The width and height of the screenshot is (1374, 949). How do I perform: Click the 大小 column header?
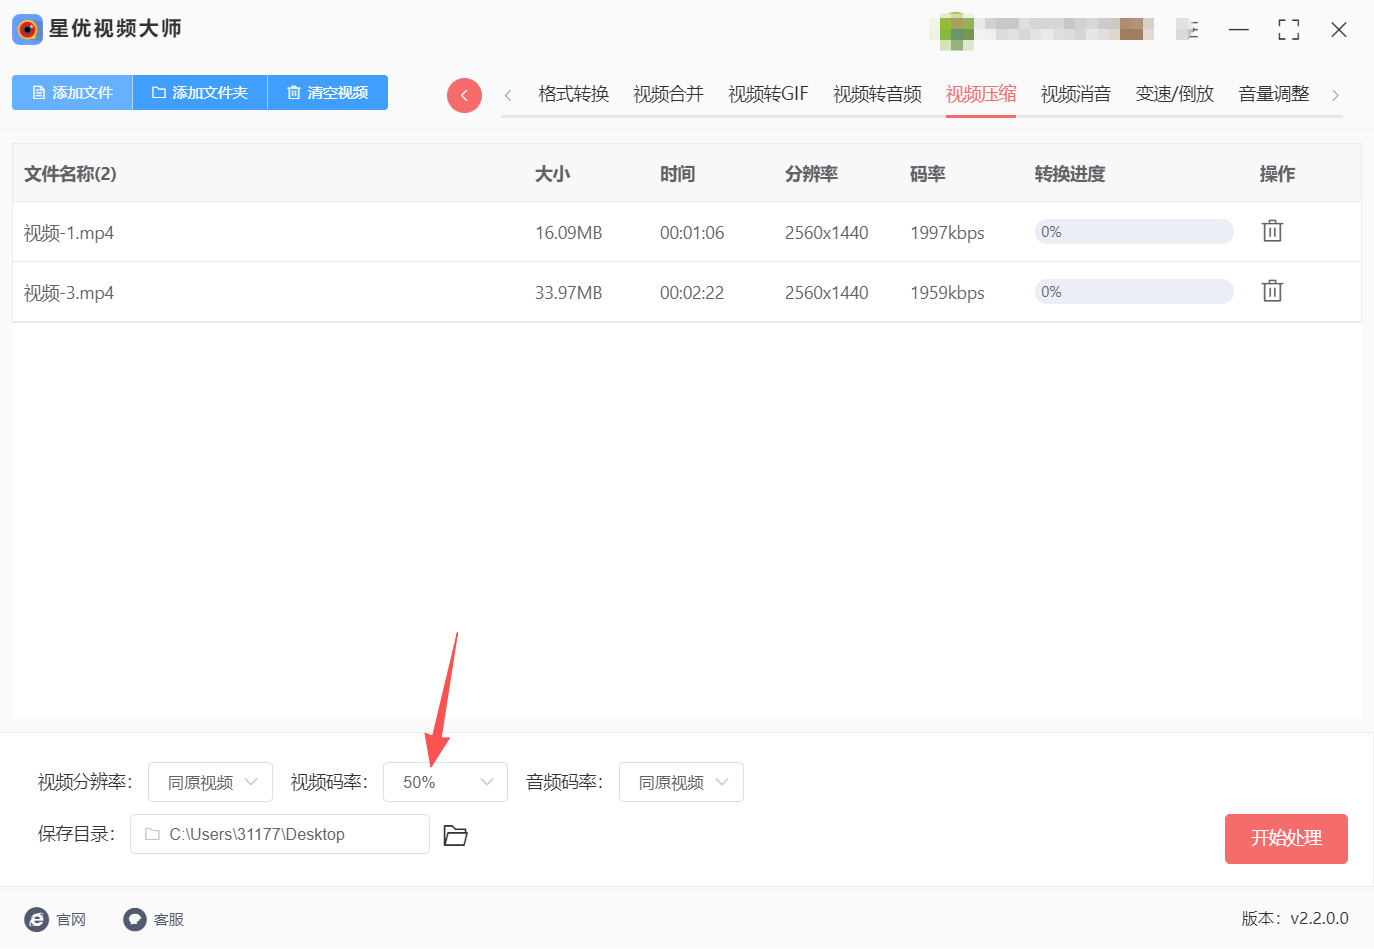pyautogui.click(x=552, y=174)
